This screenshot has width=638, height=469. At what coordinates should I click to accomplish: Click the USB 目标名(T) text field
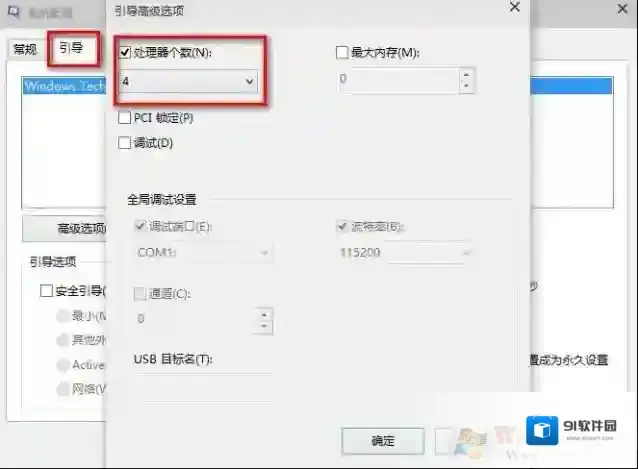202,376
